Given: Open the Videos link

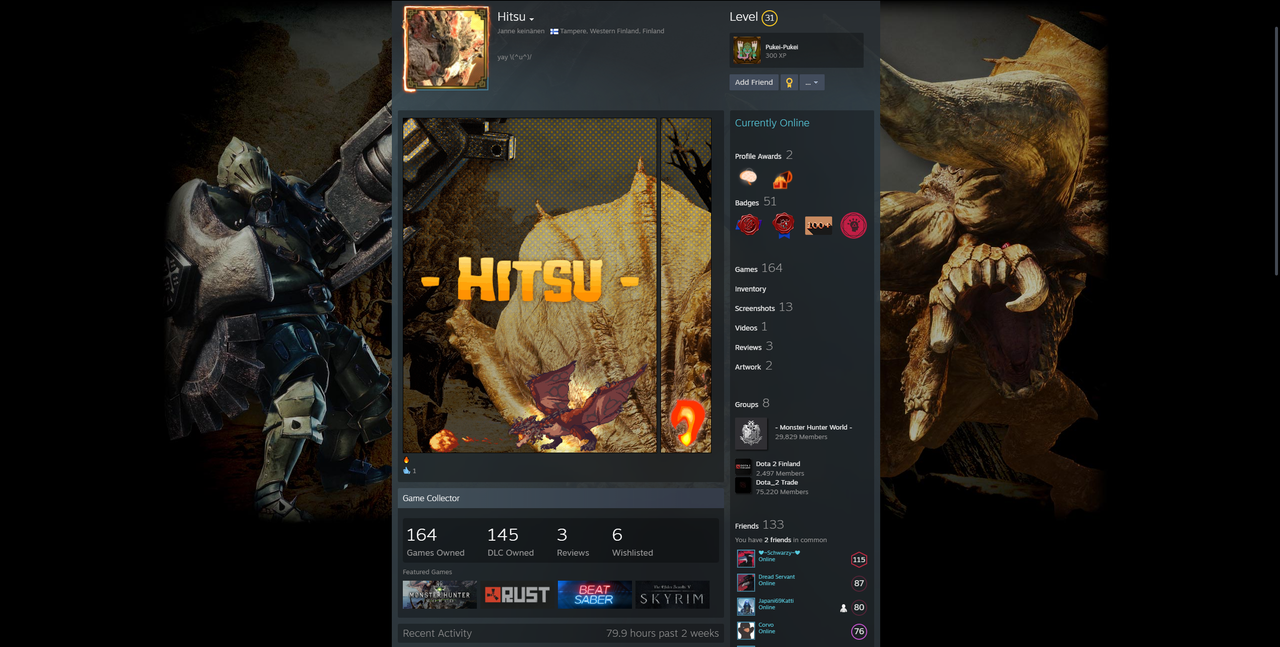Looking at the screenshot, I should pyautogui.click(x=751, y=327).
